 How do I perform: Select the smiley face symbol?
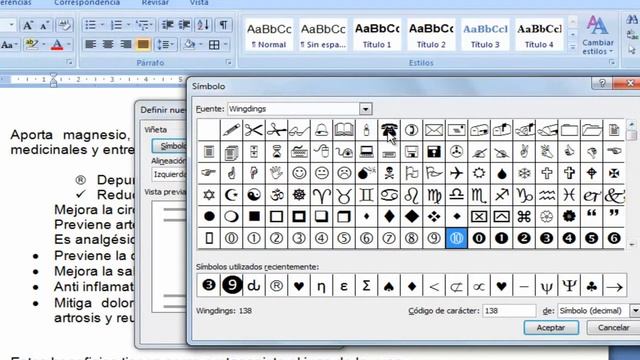(x=299, y=173)
